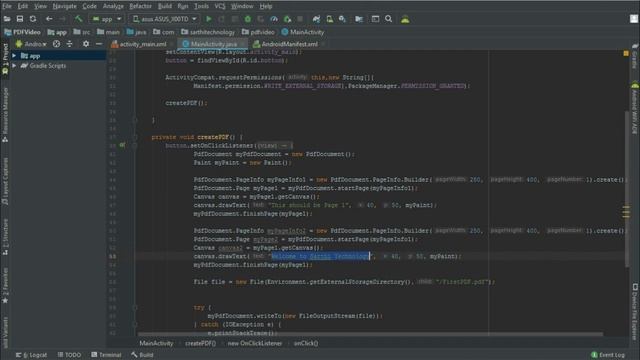Click PDFVideo breadcrumb in navigation bar
This screenshot has height=360, width=640.
[22, 32]
